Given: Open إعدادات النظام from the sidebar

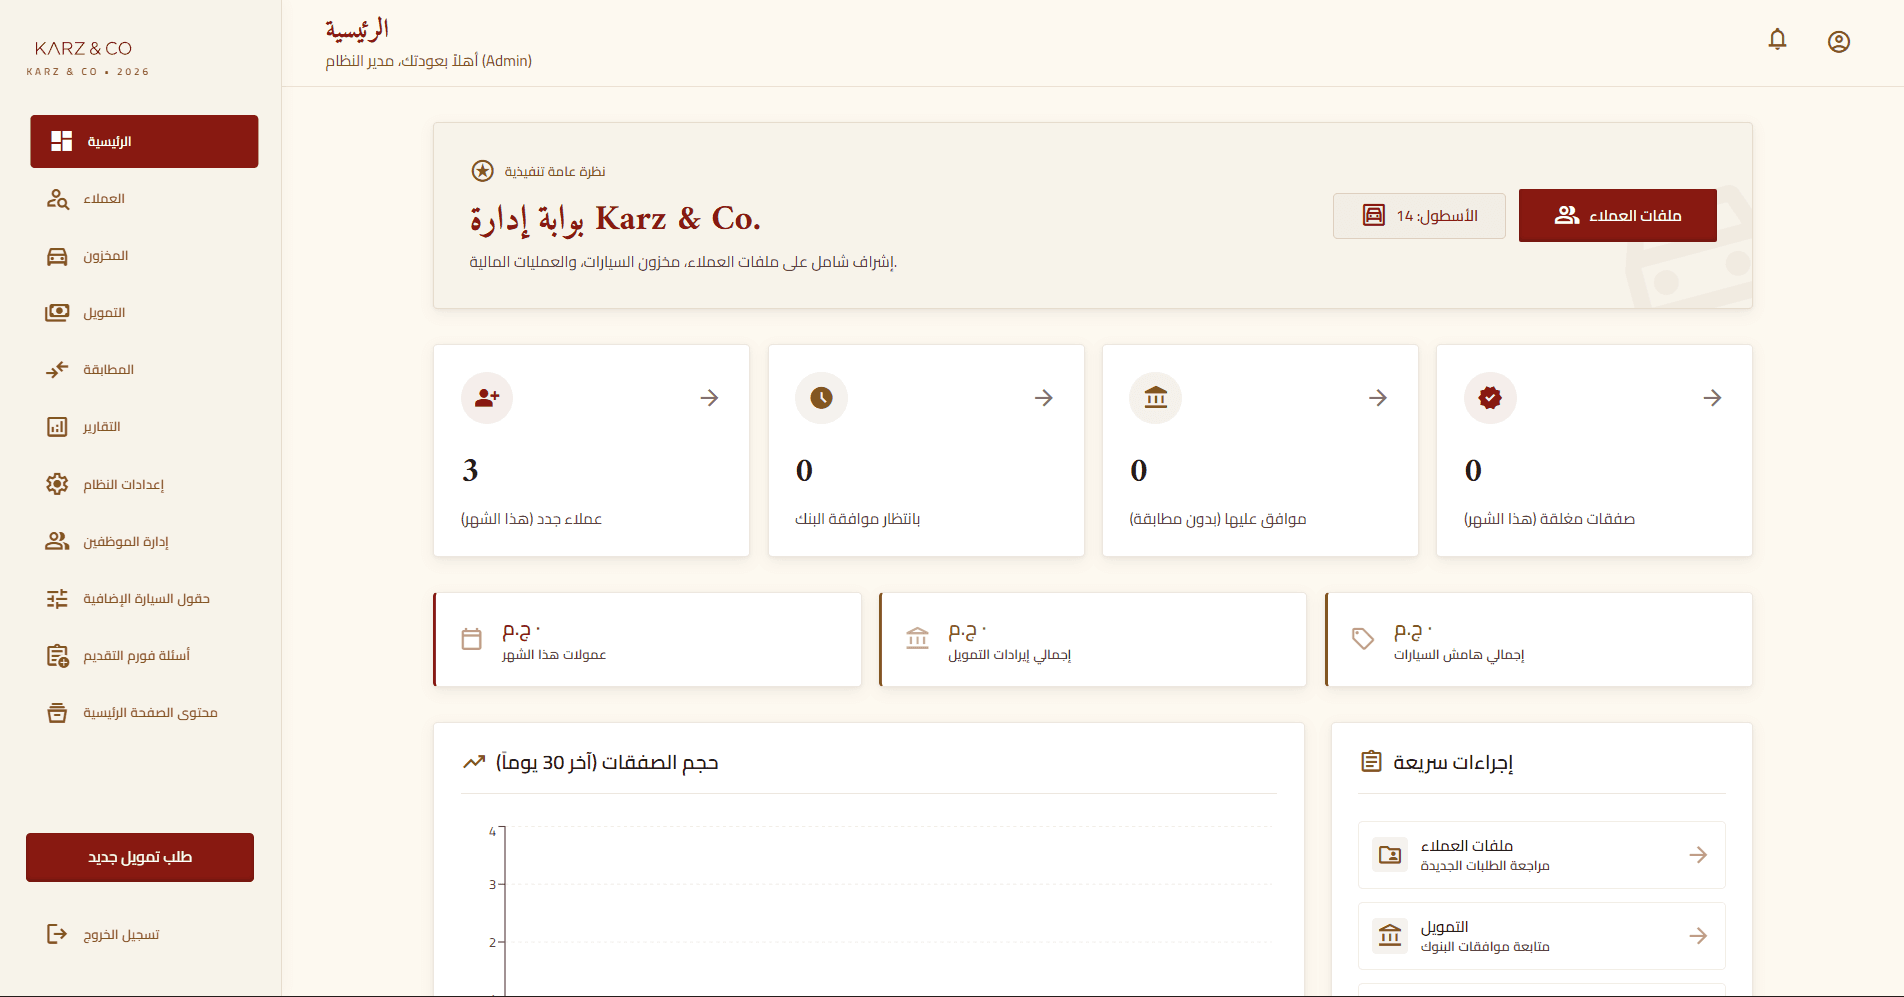Looking at the screenshot, I should (144, 484).
